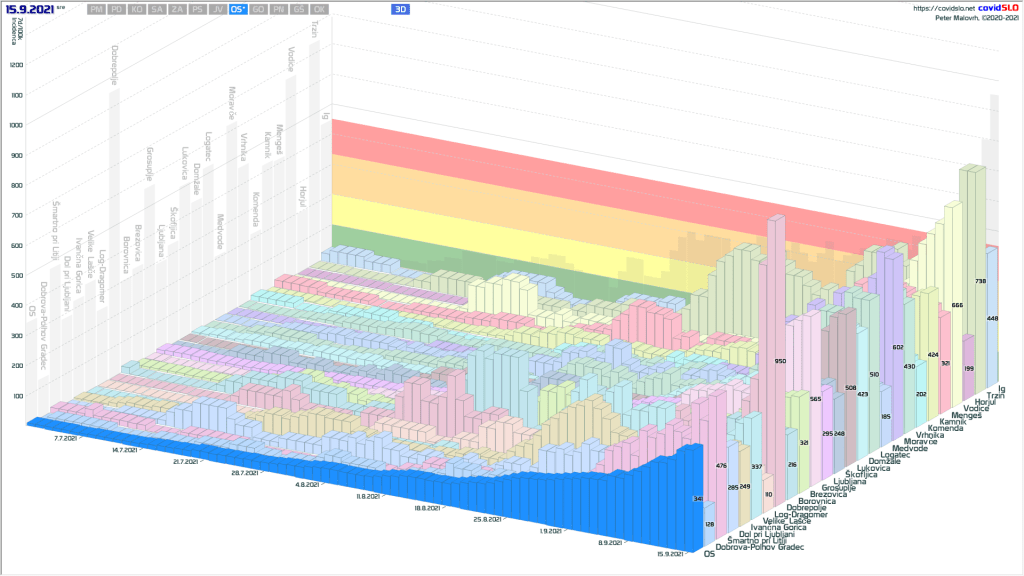Switch to the KO region tab
This screenshot has height=576, width=1024.
click(137, 9)
